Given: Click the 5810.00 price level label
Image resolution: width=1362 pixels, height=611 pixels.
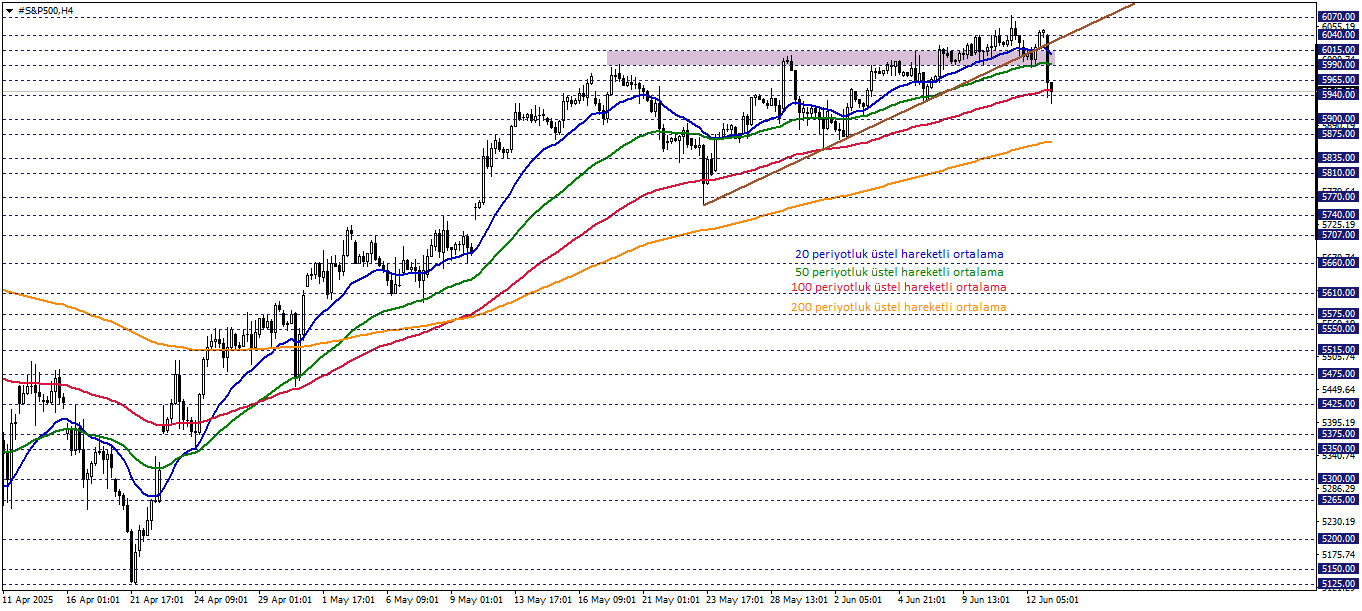Looking at the screenshot, I should click(1338, 172).
